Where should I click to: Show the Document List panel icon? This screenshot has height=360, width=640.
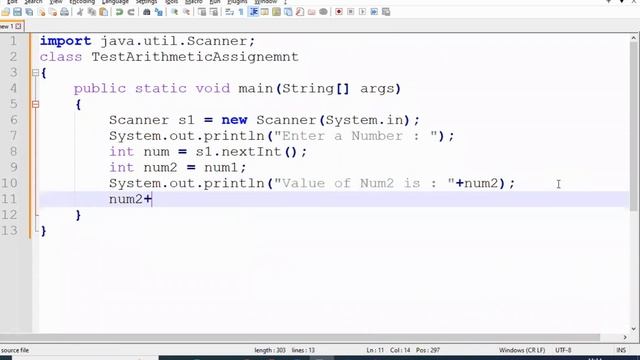coord(288,12)
